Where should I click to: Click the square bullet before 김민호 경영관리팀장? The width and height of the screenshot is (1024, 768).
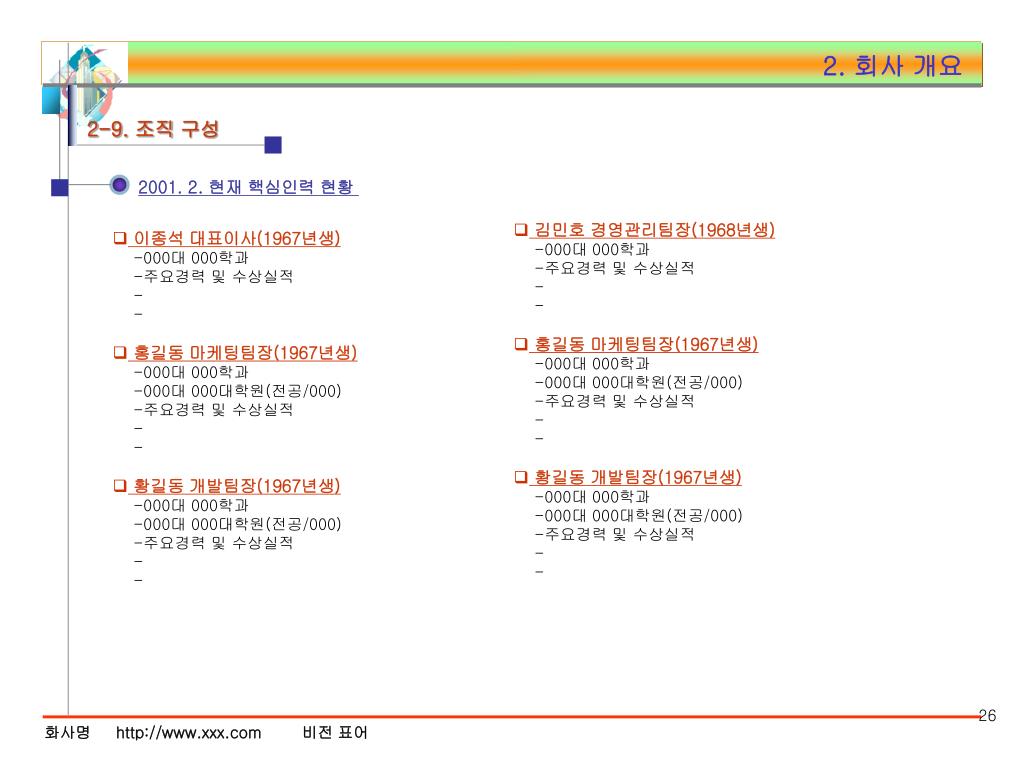[x=520, y=229]
